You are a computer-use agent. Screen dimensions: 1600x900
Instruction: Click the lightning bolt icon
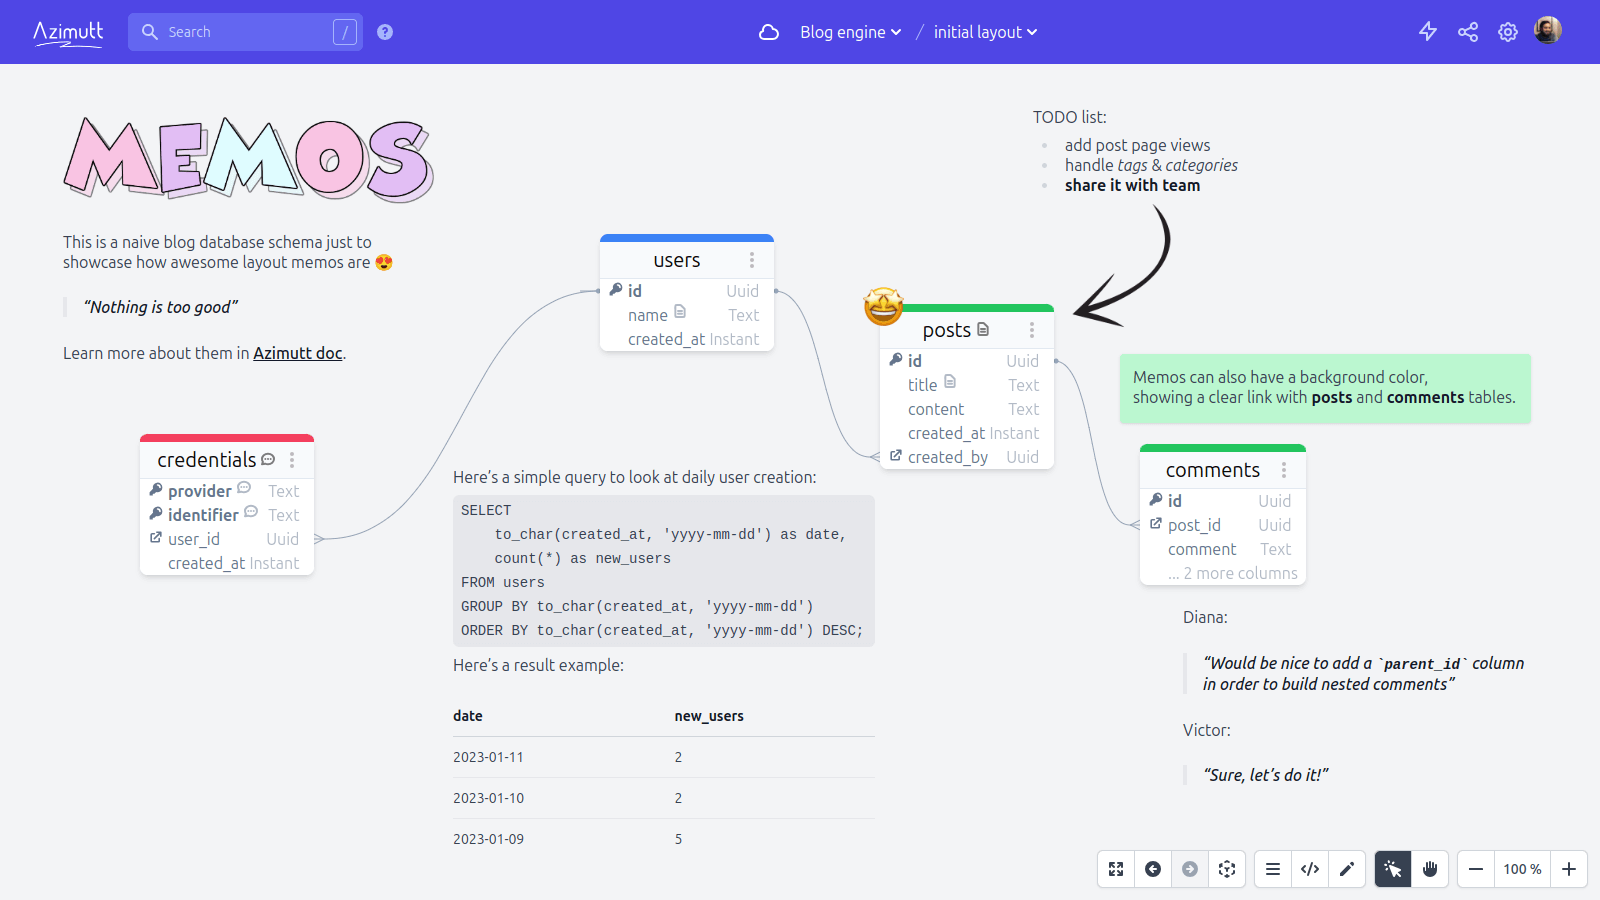[x=1428, y=32]
